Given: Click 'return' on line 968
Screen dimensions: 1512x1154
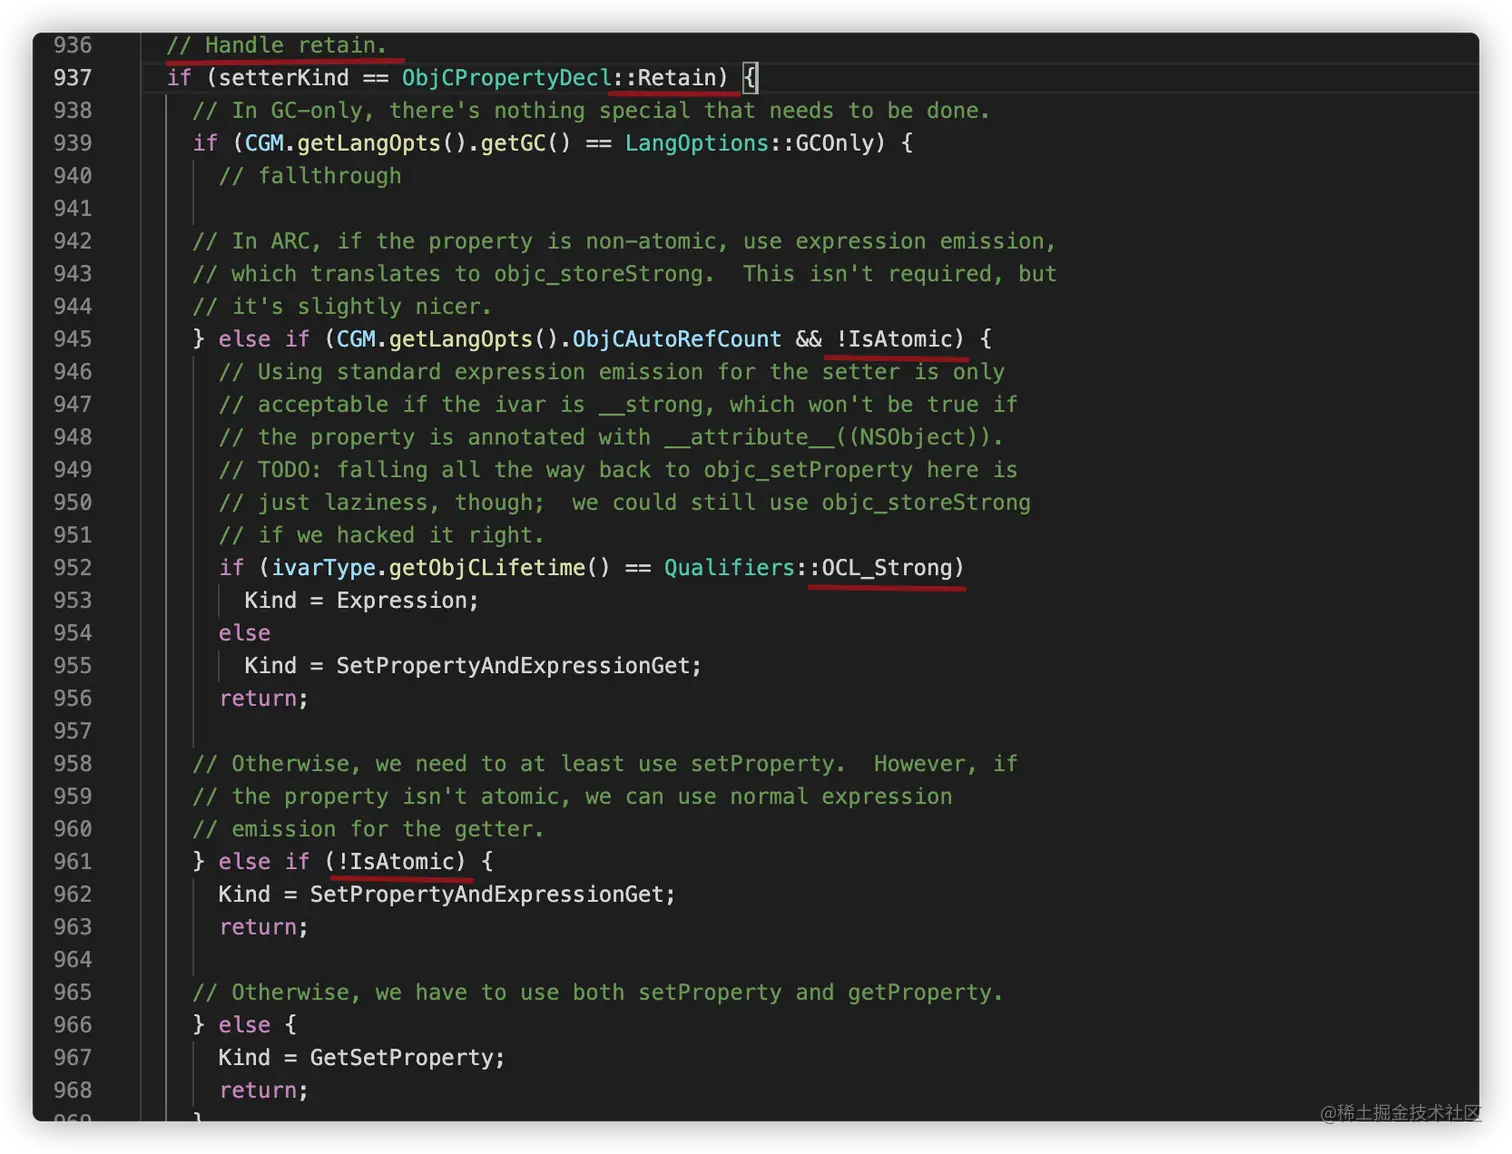Looking at the screenshot, I should pos(258,1091).
